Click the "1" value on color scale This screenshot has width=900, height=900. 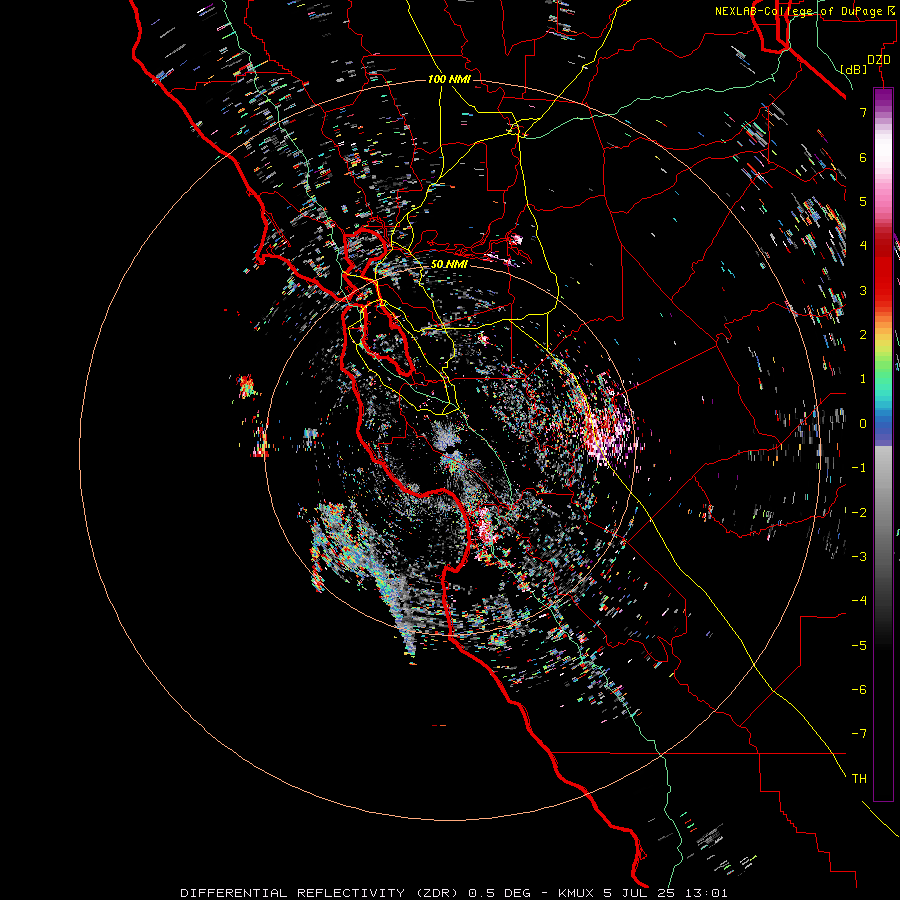point(863,379)
